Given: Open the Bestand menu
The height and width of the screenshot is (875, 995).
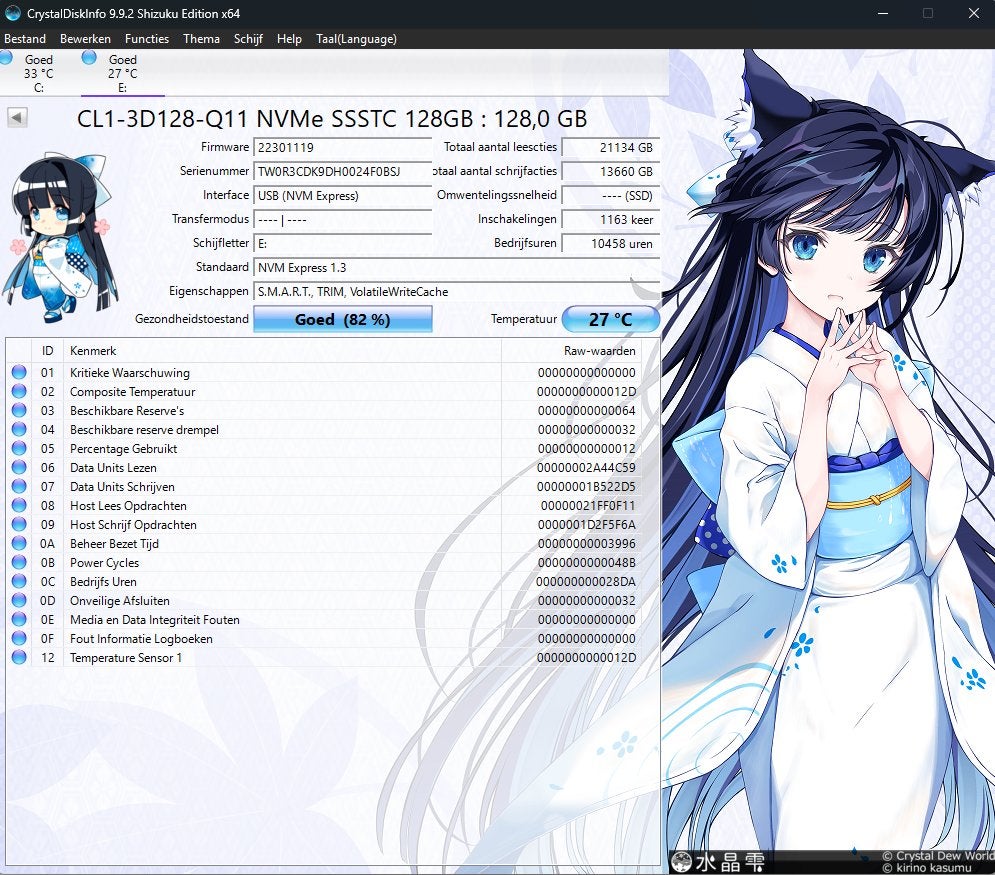Looking at the screenshot, I should pos(25,39).
